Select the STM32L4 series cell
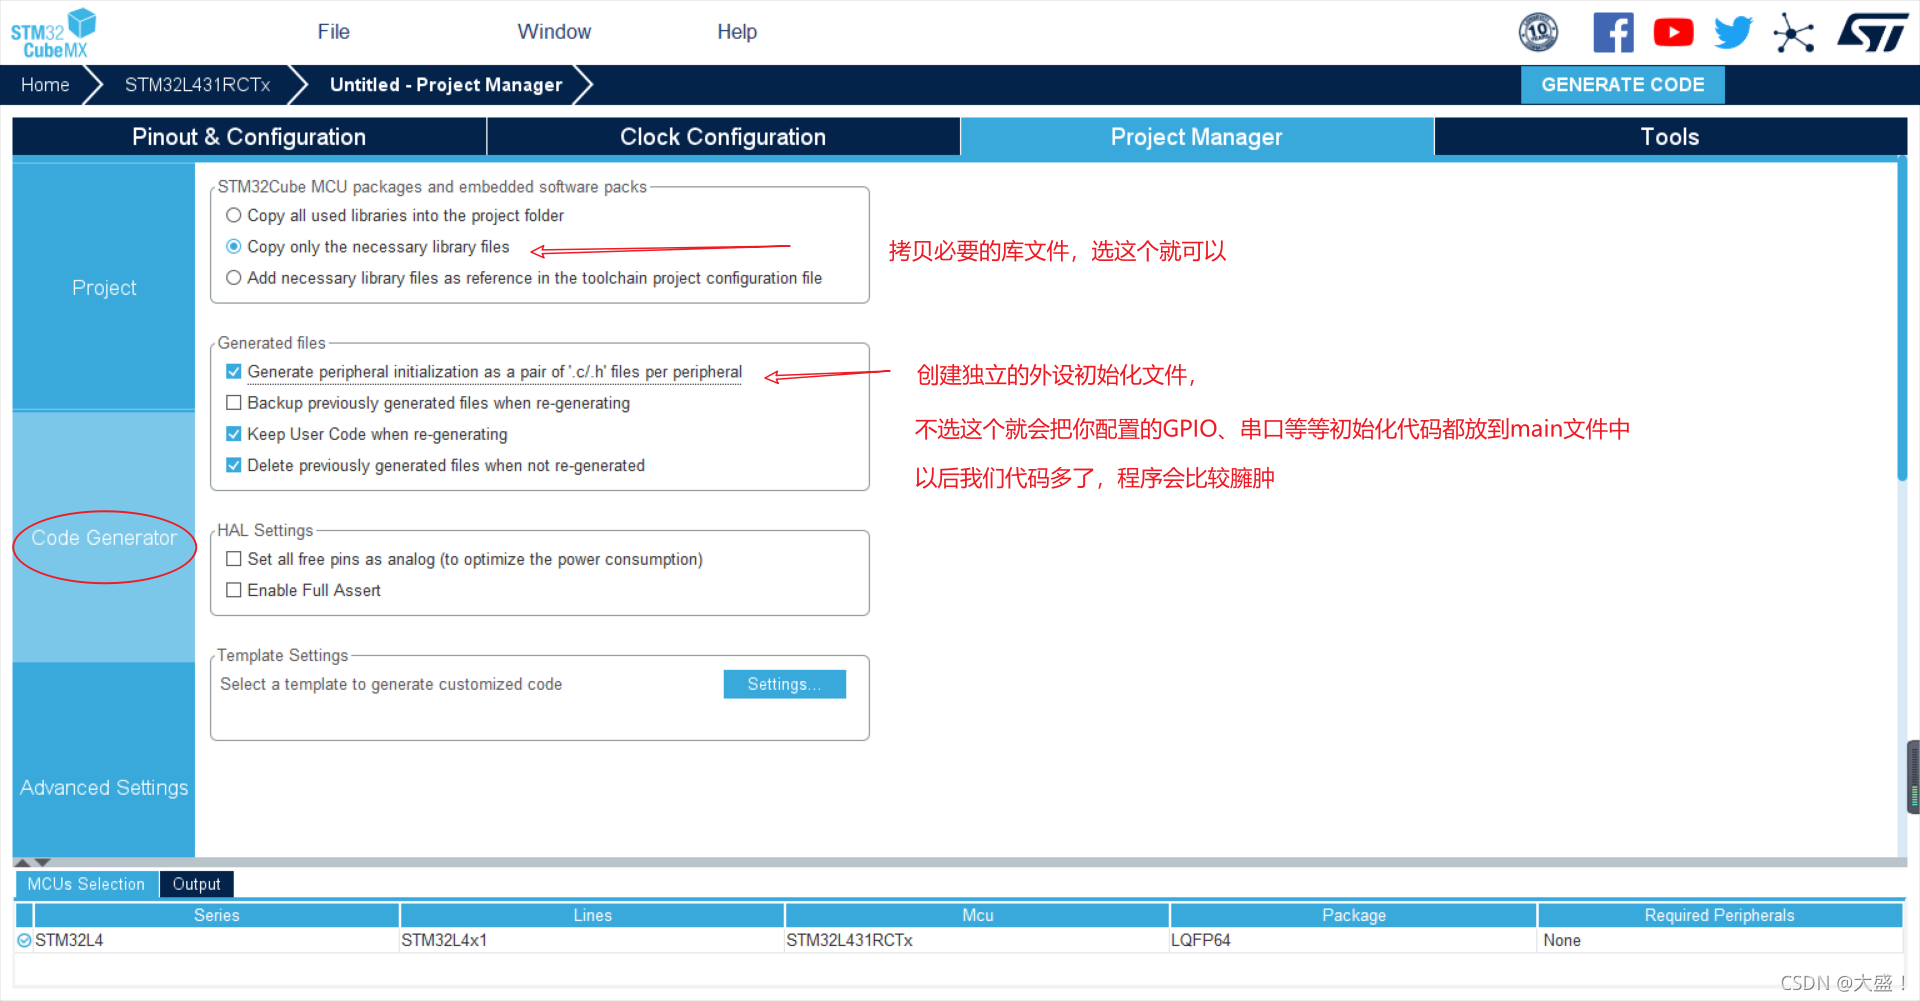Image resolution: width=1920 pixels, height=1001 pixels. point(216,940)
